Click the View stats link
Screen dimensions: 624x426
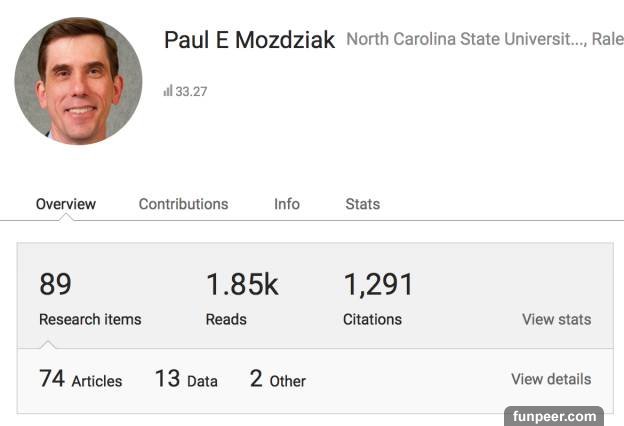556,320
